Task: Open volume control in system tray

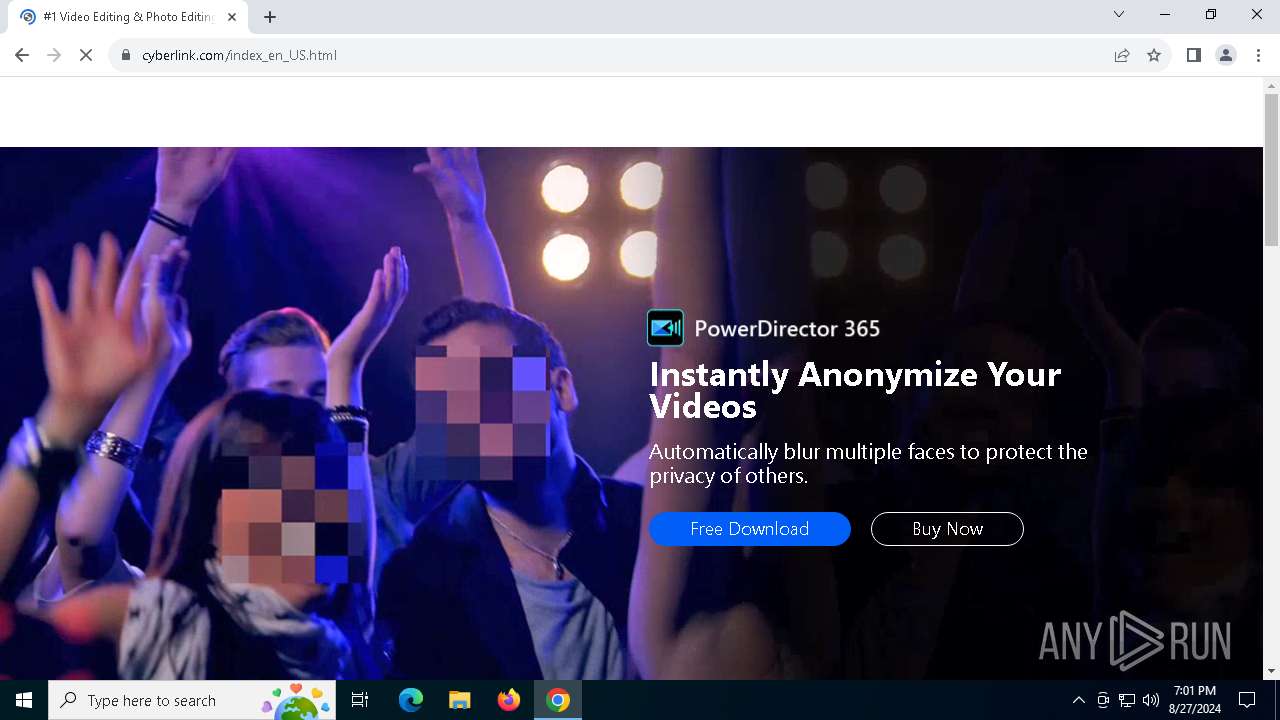Action: [1151, 700]
